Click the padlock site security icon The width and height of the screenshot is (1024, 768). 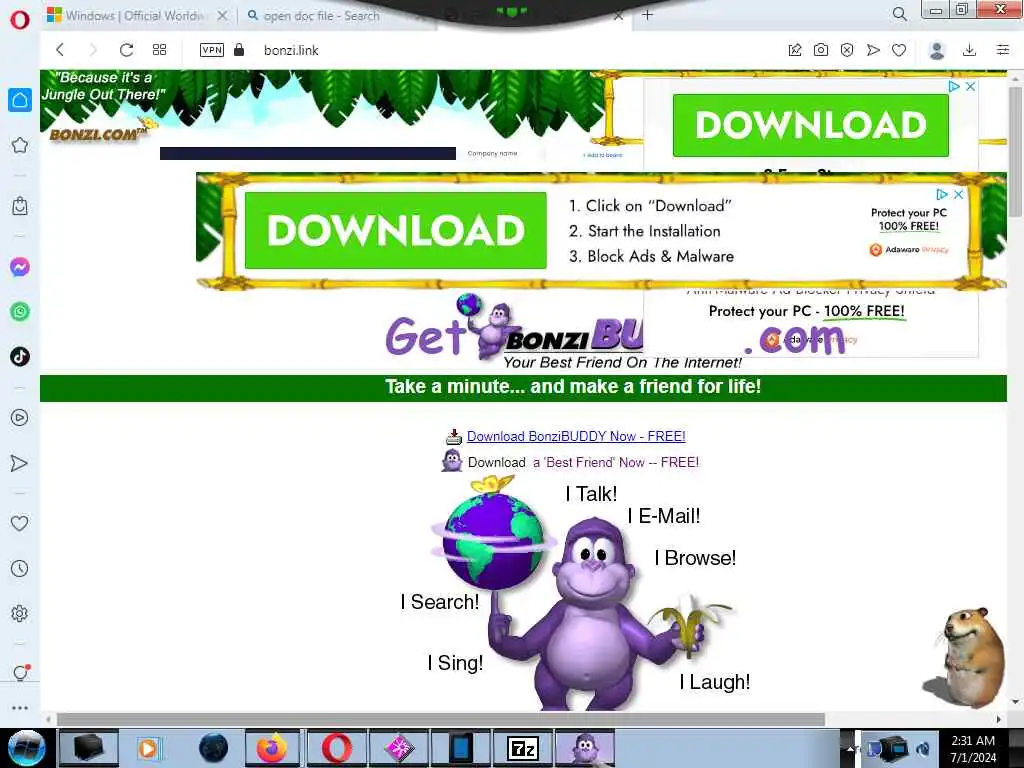click(x=239, y=50)
